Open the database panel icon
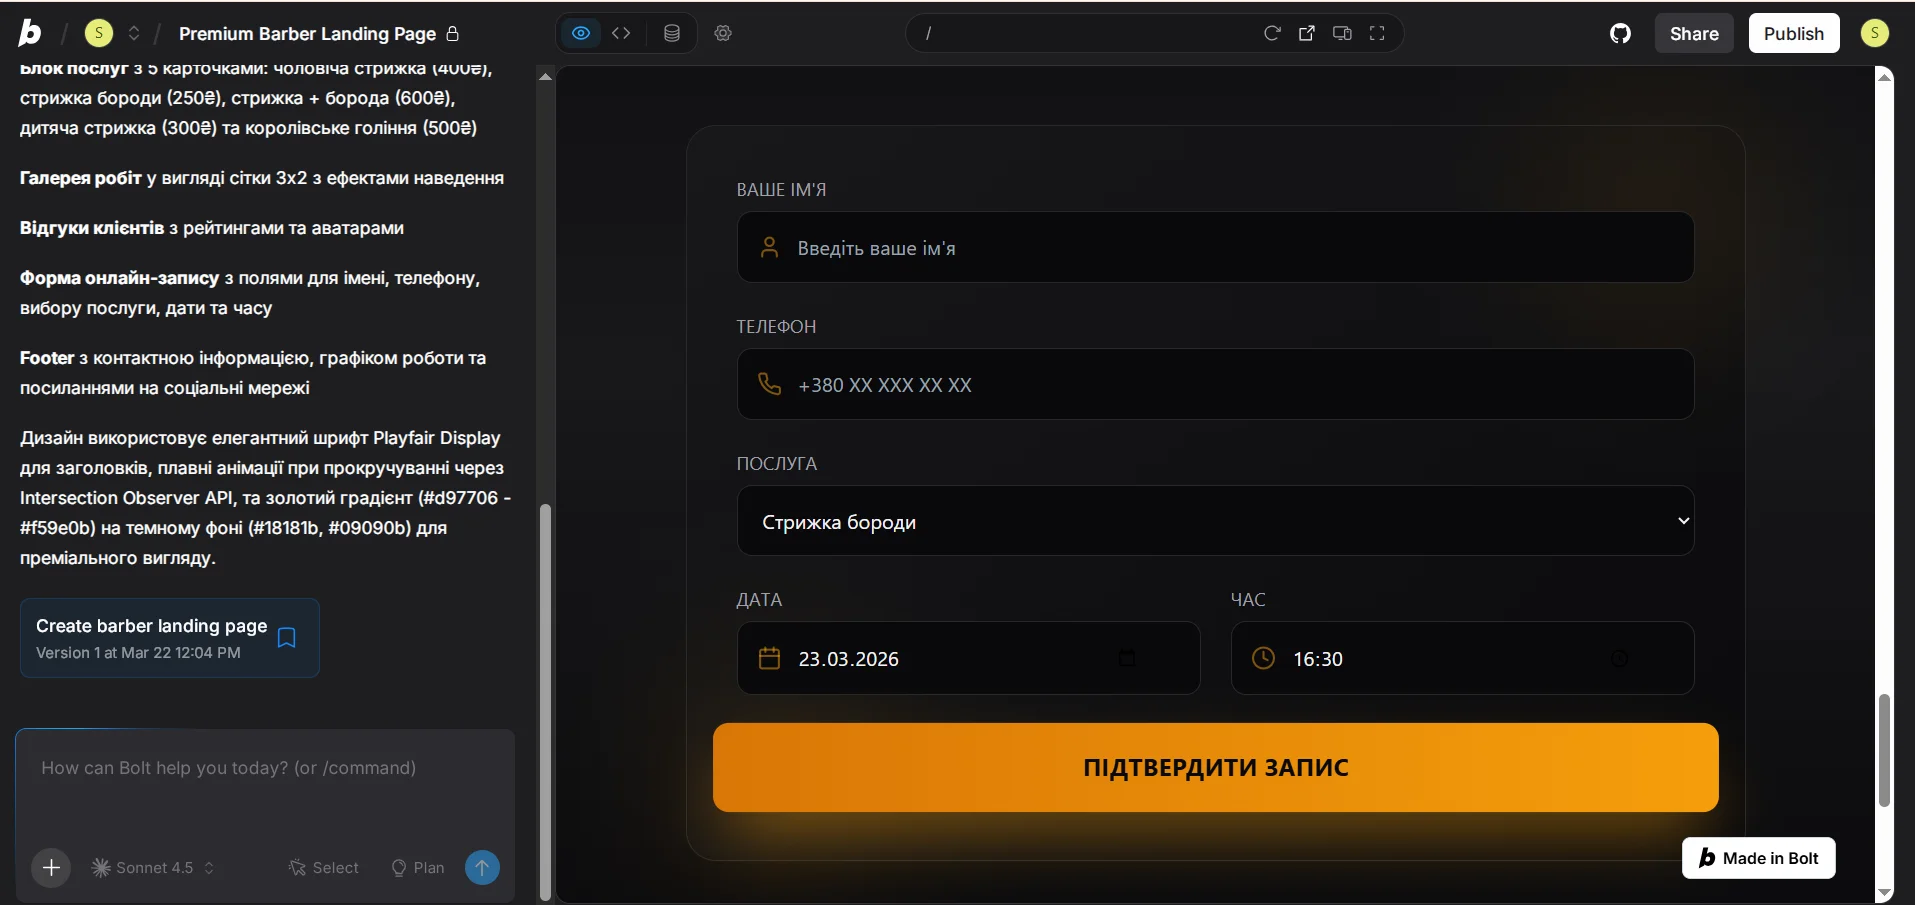Viewport: 1915px width, 905px height. pos(672,33)
